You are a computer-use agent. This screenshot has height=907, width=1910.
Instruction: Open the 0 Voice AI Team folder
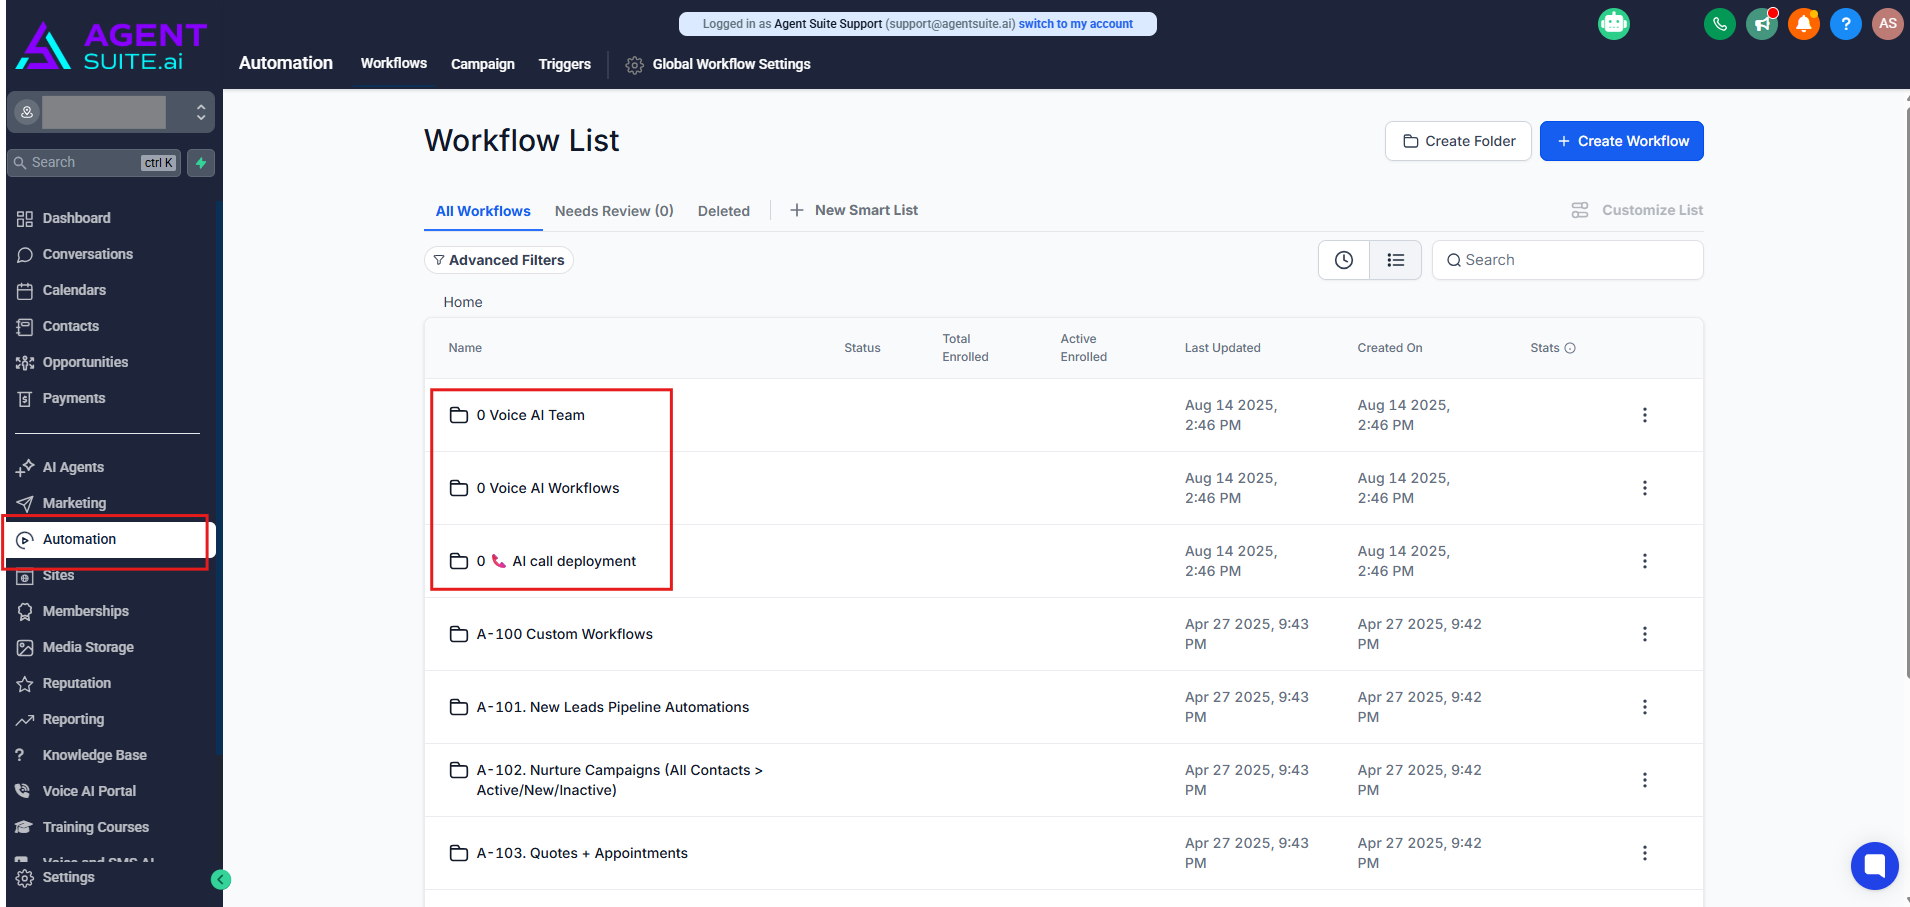pos(530,415)
